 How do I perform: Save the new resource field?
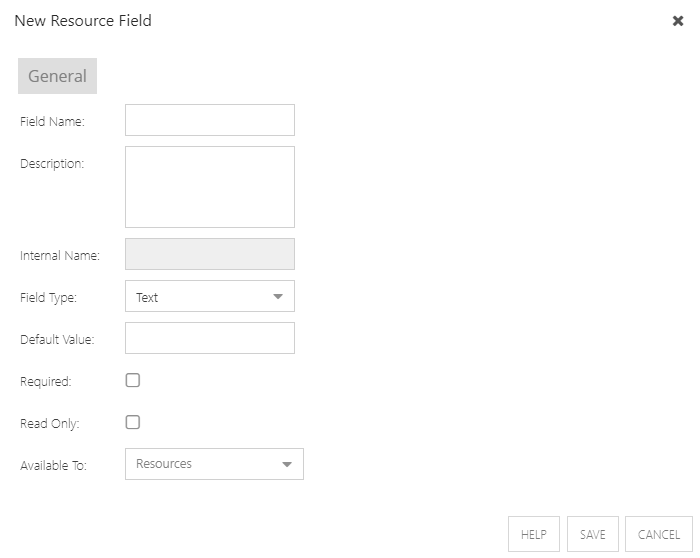tap(592, 534)
